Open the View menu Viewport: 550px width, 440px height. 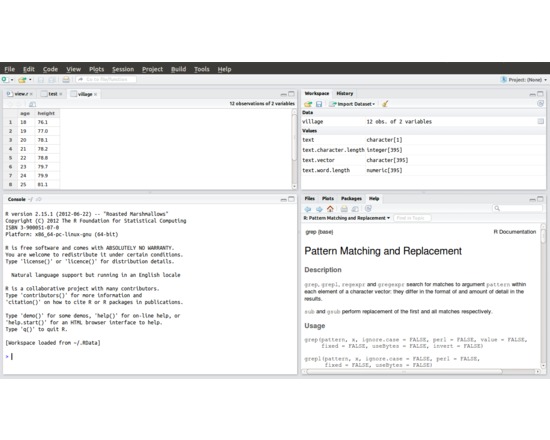pos(74,69)
